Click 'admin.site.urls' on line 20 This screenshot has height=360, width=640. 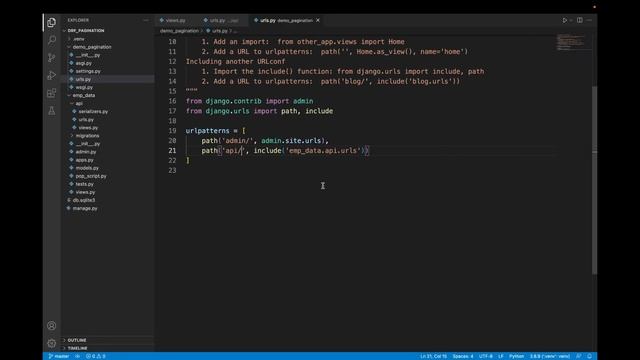(291, 141)
